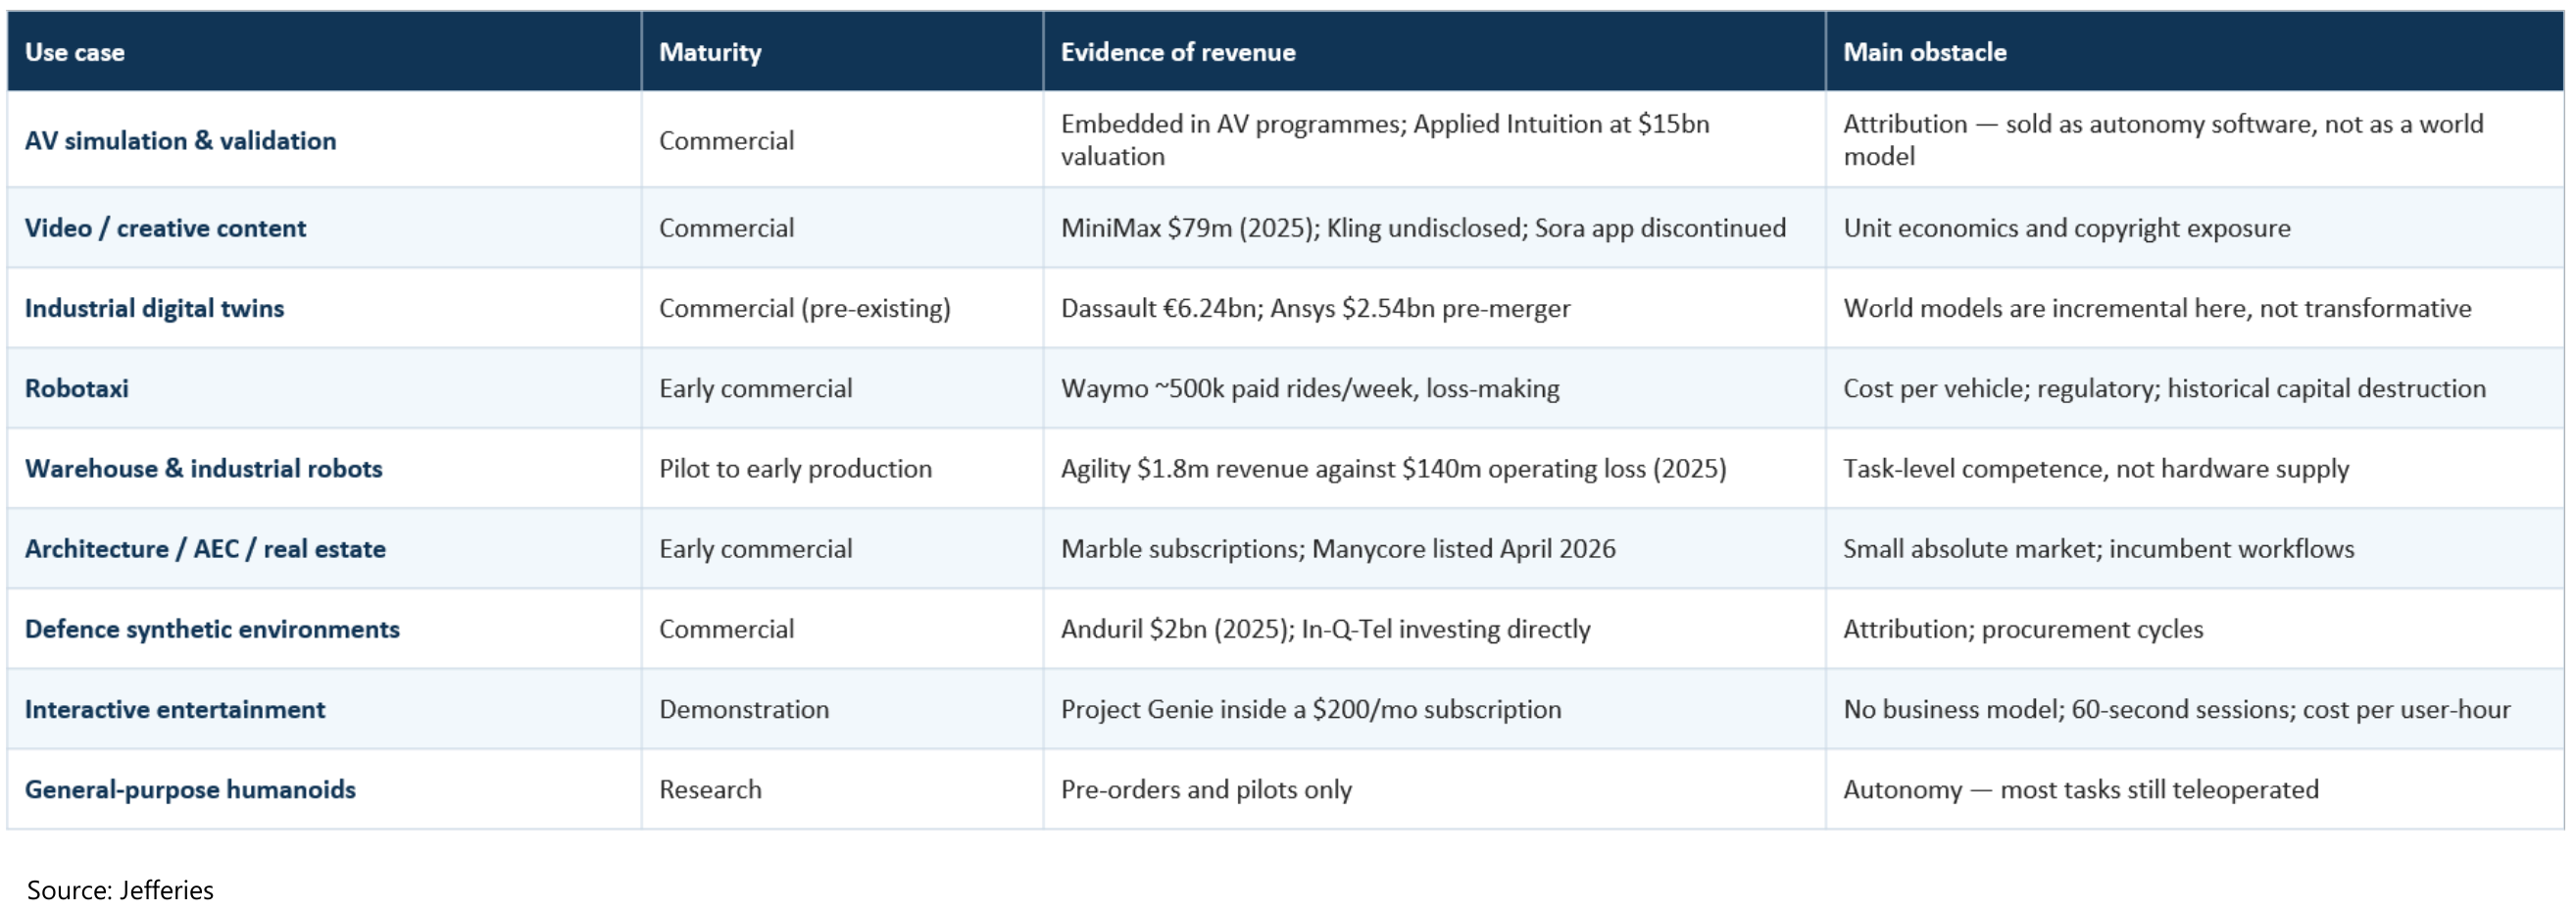Click 'Pilot to early production' maturity cell

coord(842,468)
